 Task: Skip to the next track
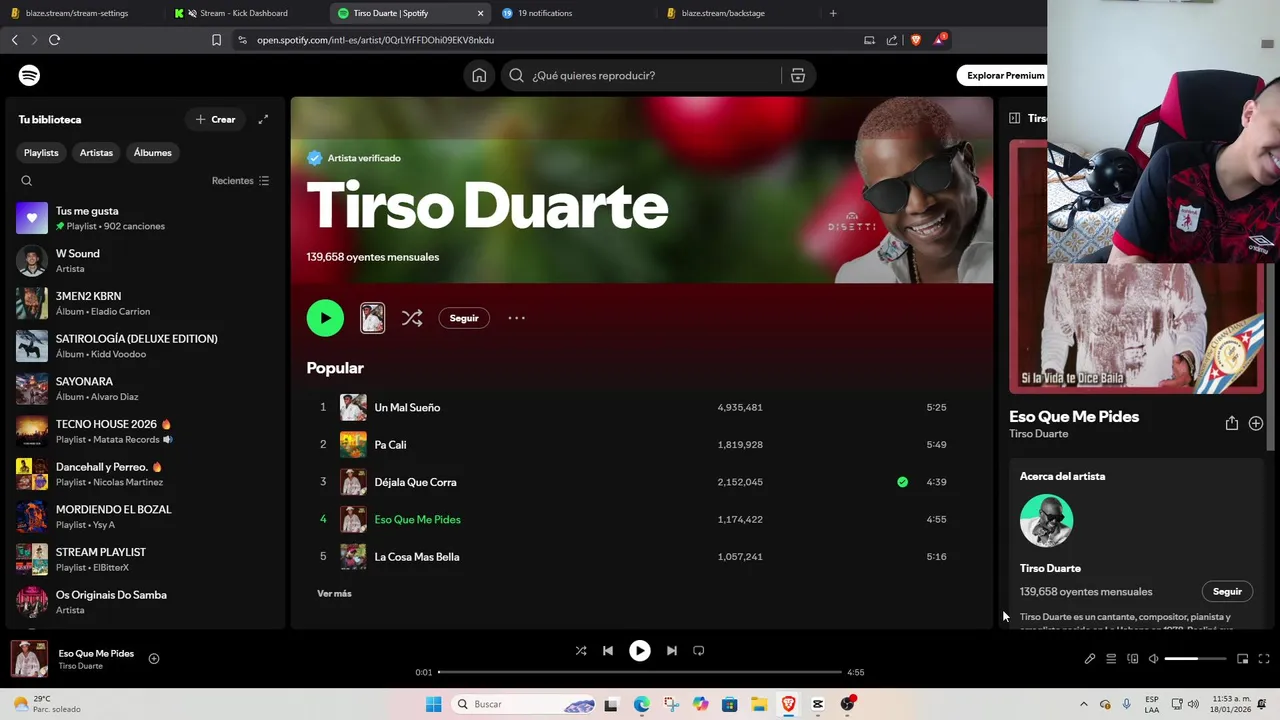click(x=672, y=650)
